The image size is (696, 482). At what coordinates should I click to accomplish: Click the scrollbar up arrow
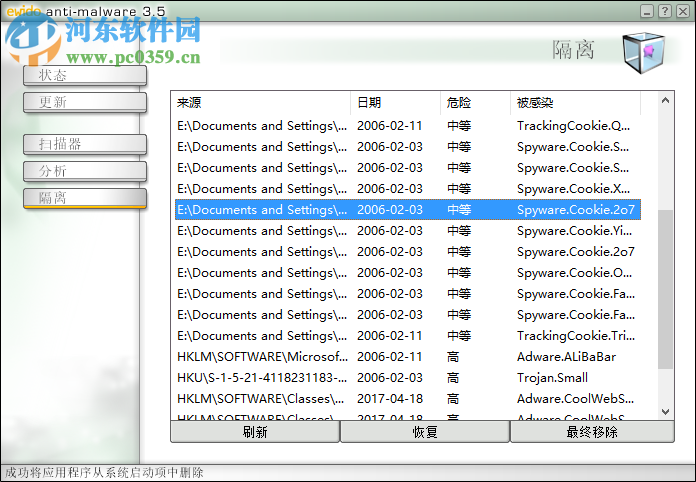pos(665,101)
